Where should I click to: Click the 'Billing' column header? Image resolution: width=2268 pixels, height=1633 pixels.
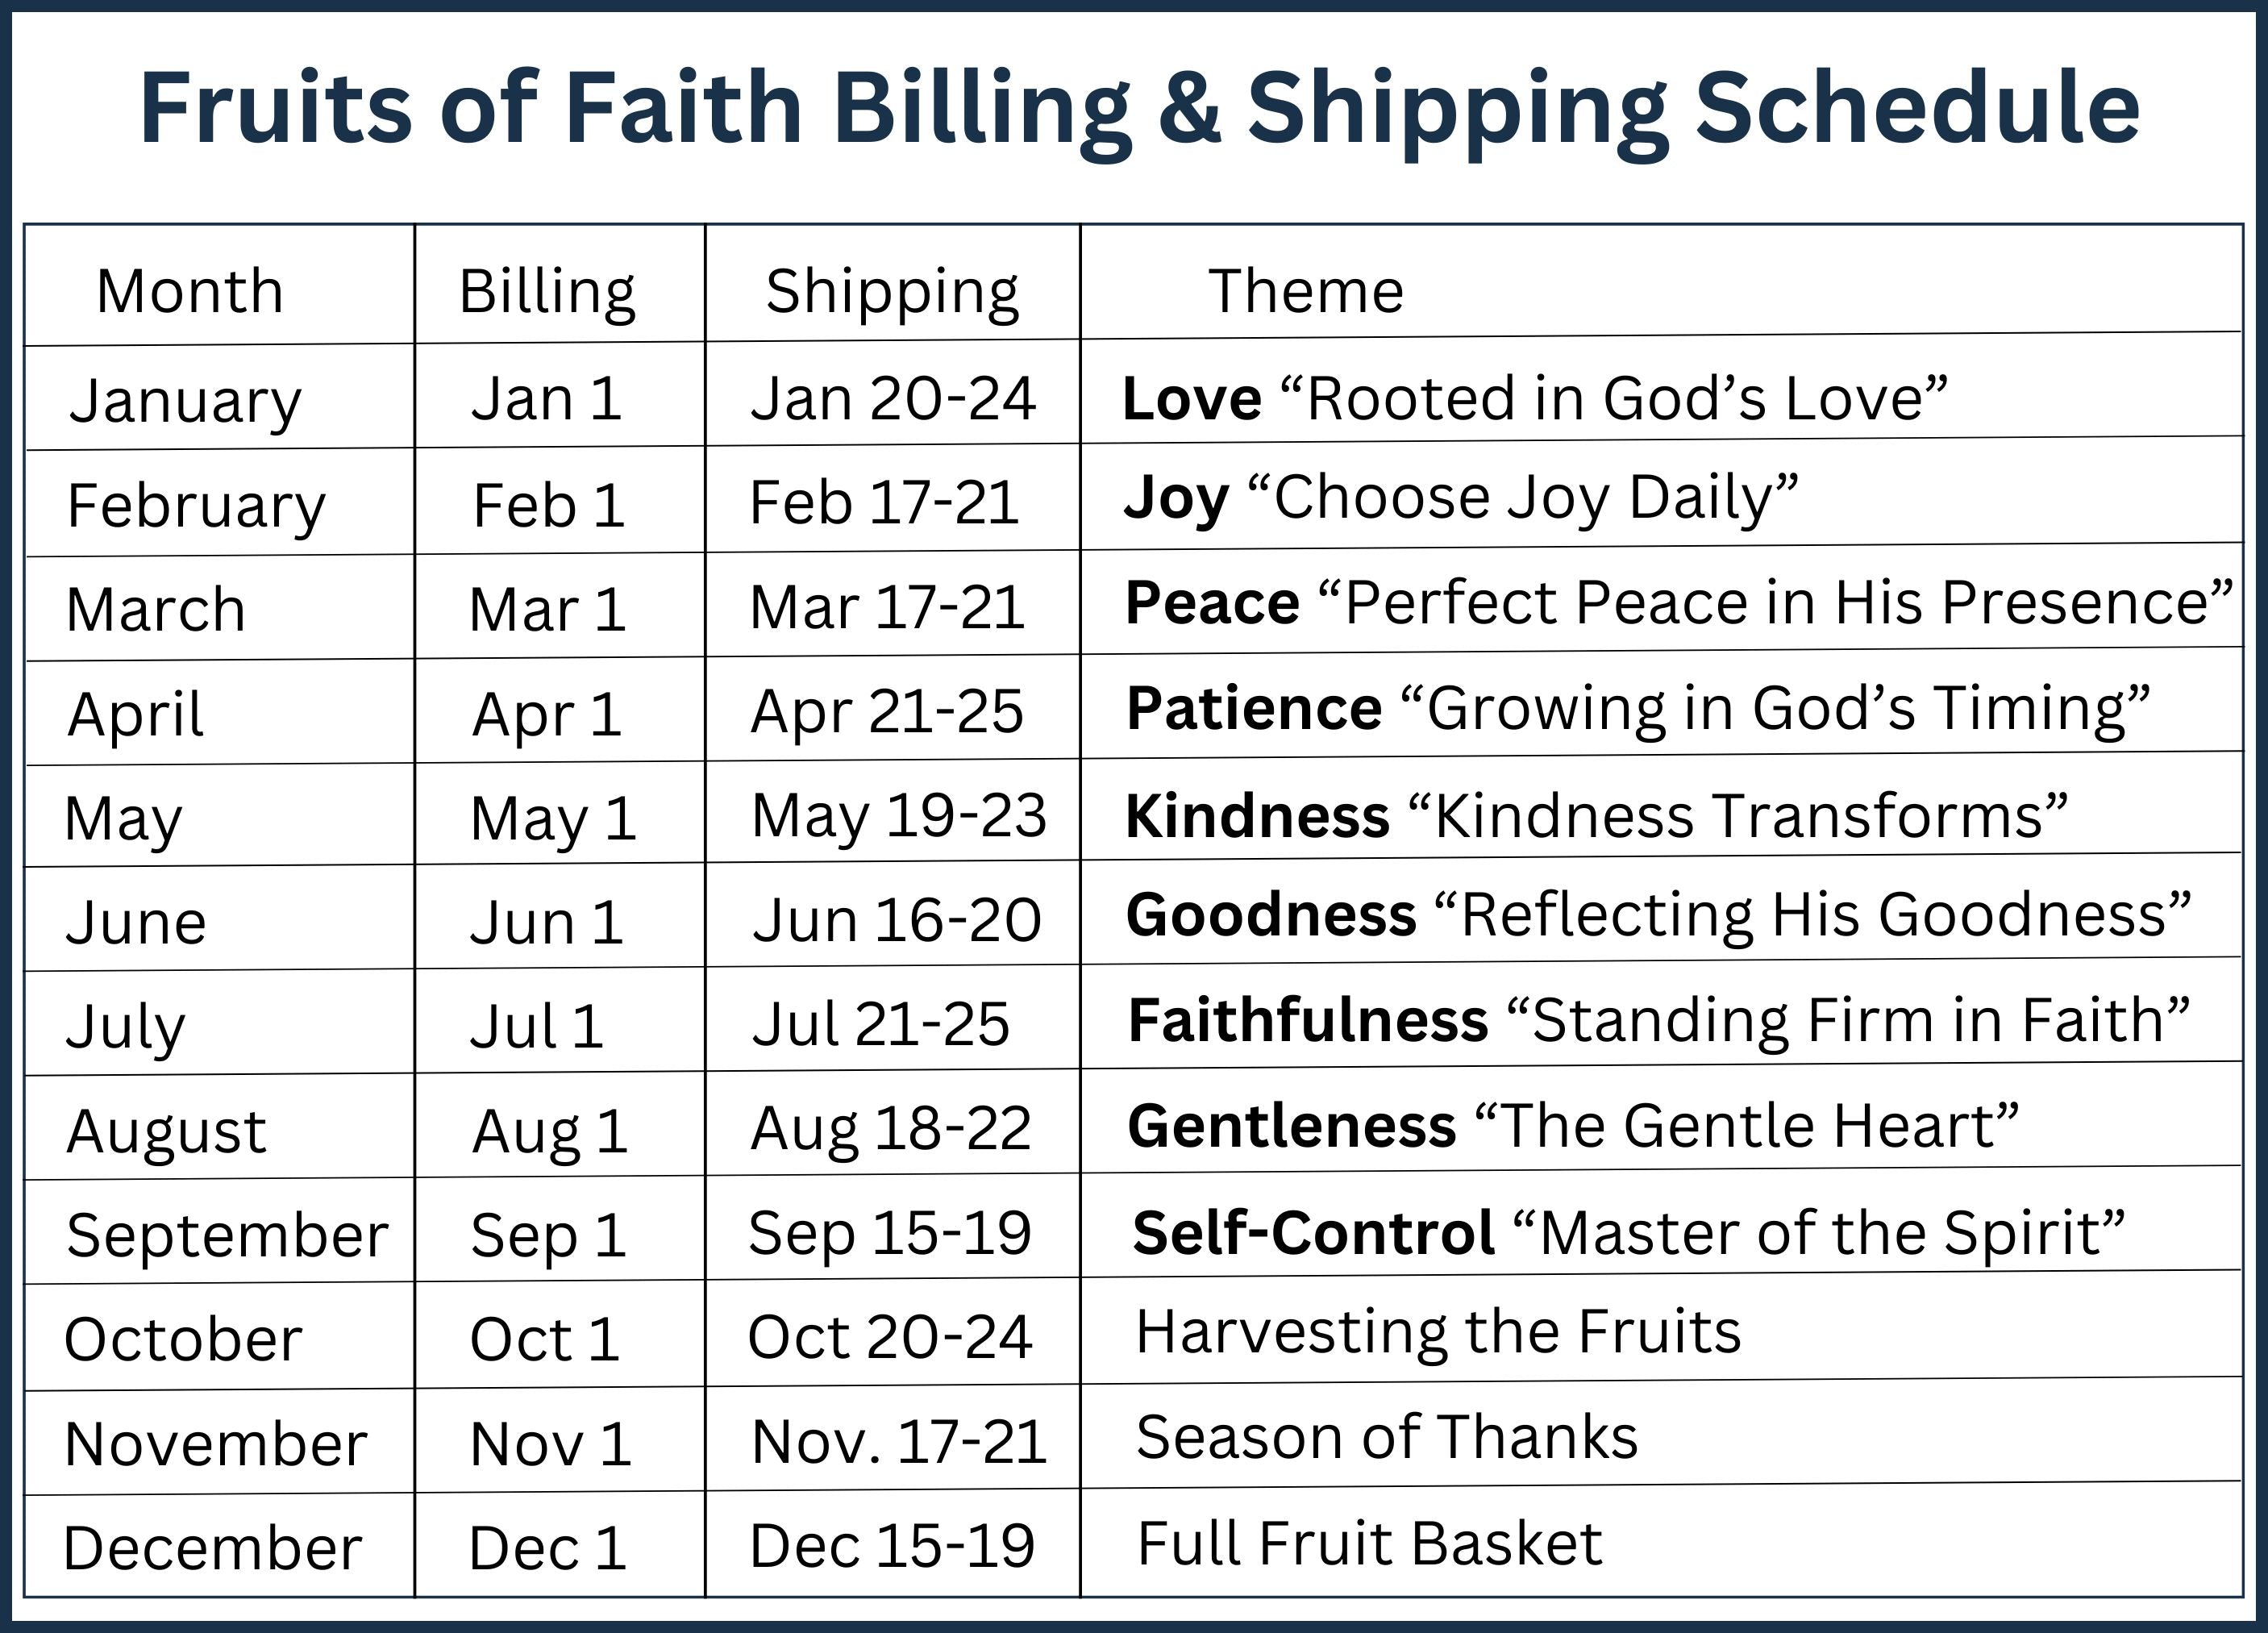point(547,291)
